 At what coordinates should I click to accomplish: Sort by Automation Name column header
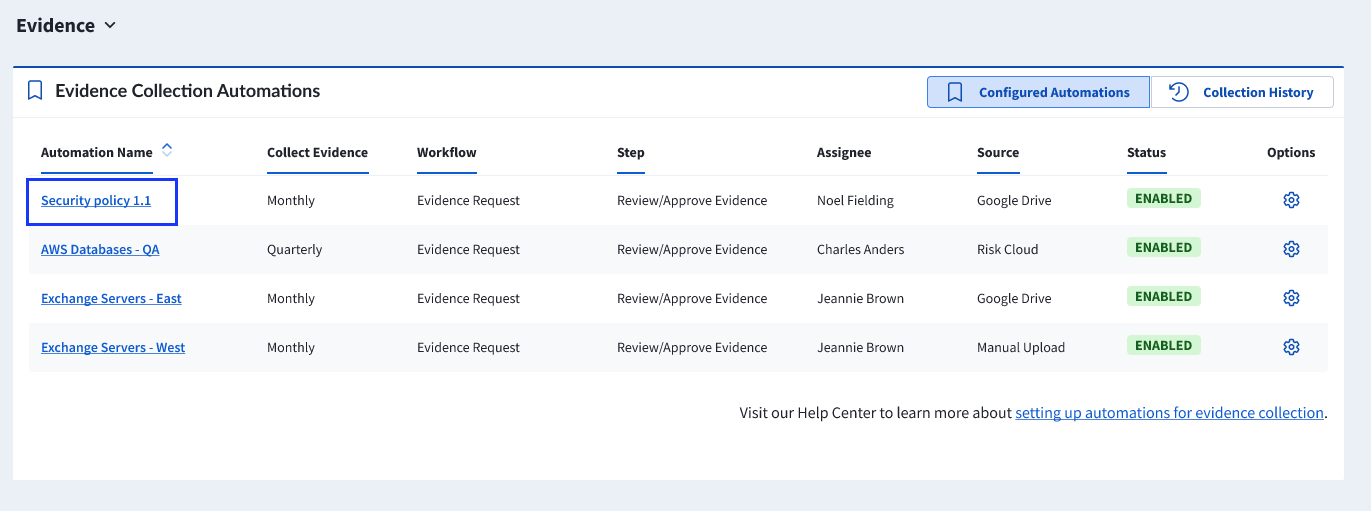[97, 152]
